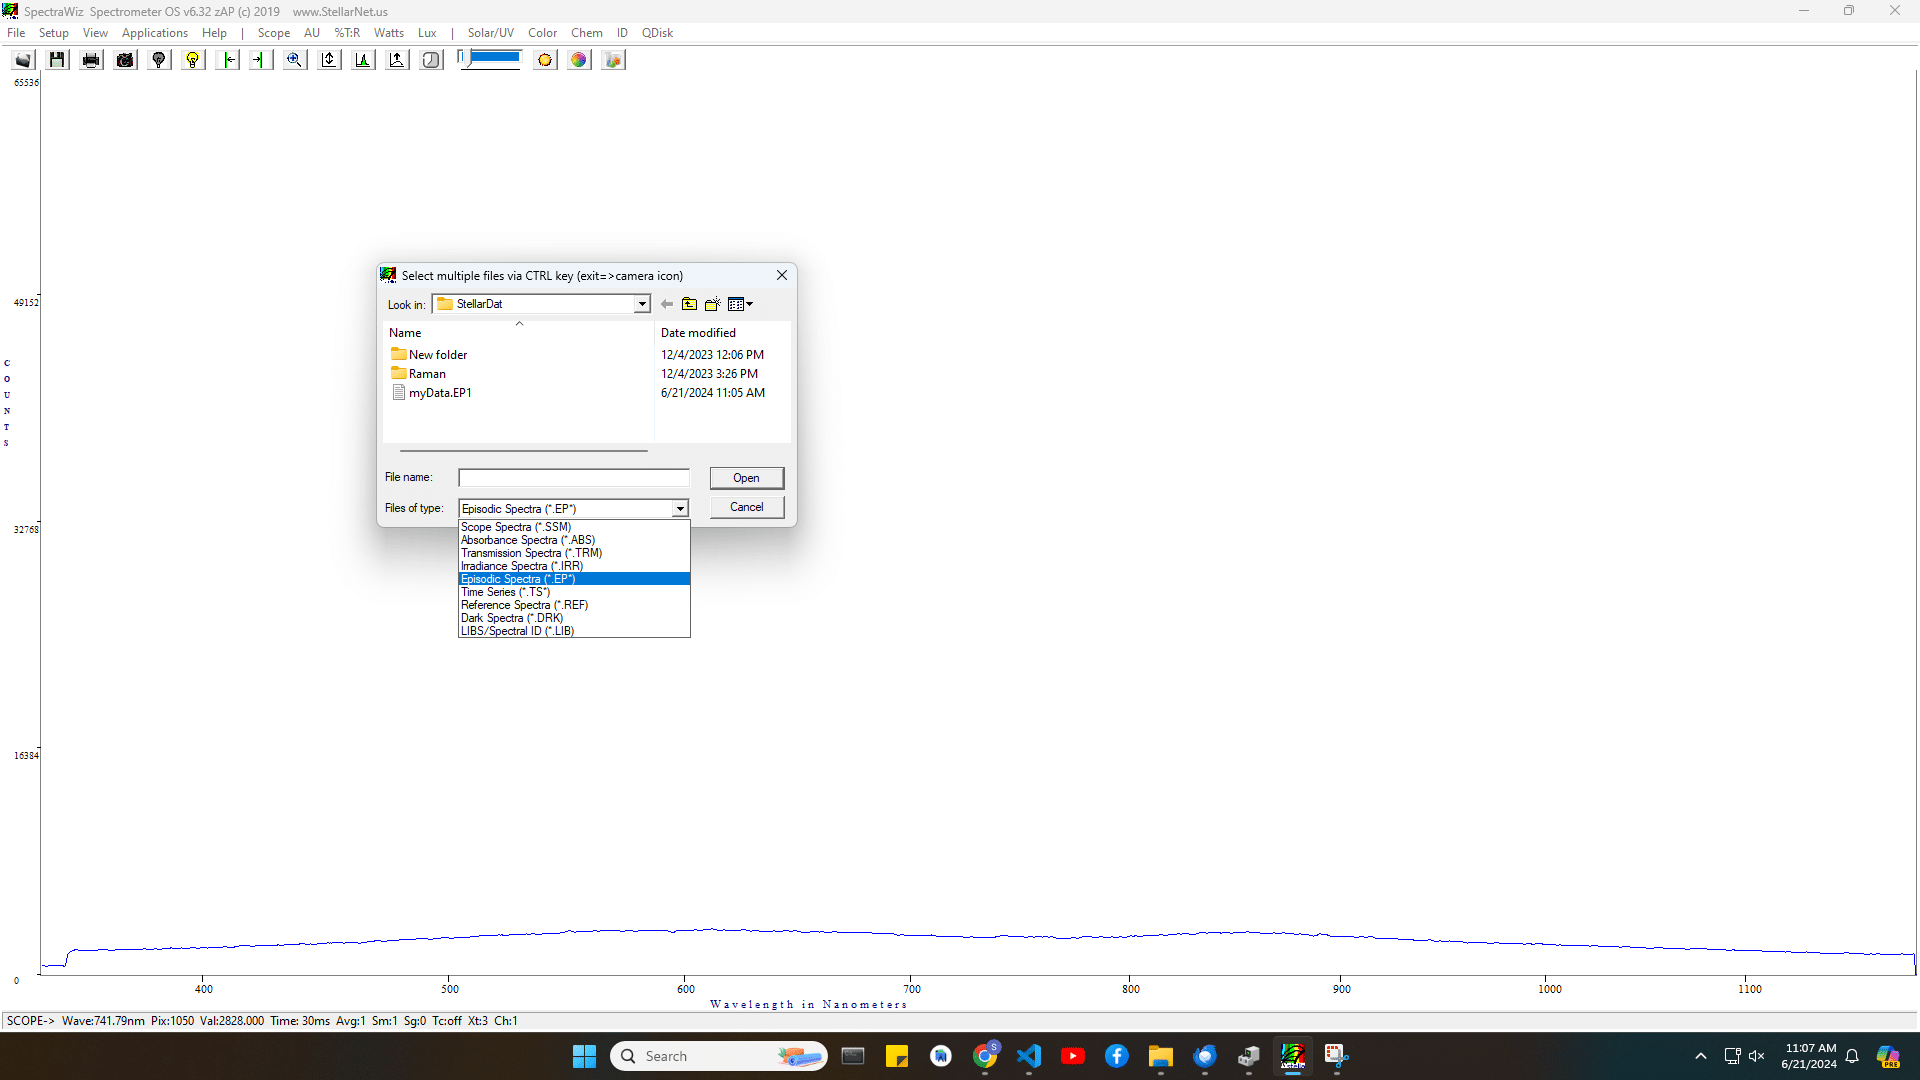Image resolution: width=1920 pixels, height=1080 pixels.
Task: Select the AU absorbance mode
Action: [312, 33]
